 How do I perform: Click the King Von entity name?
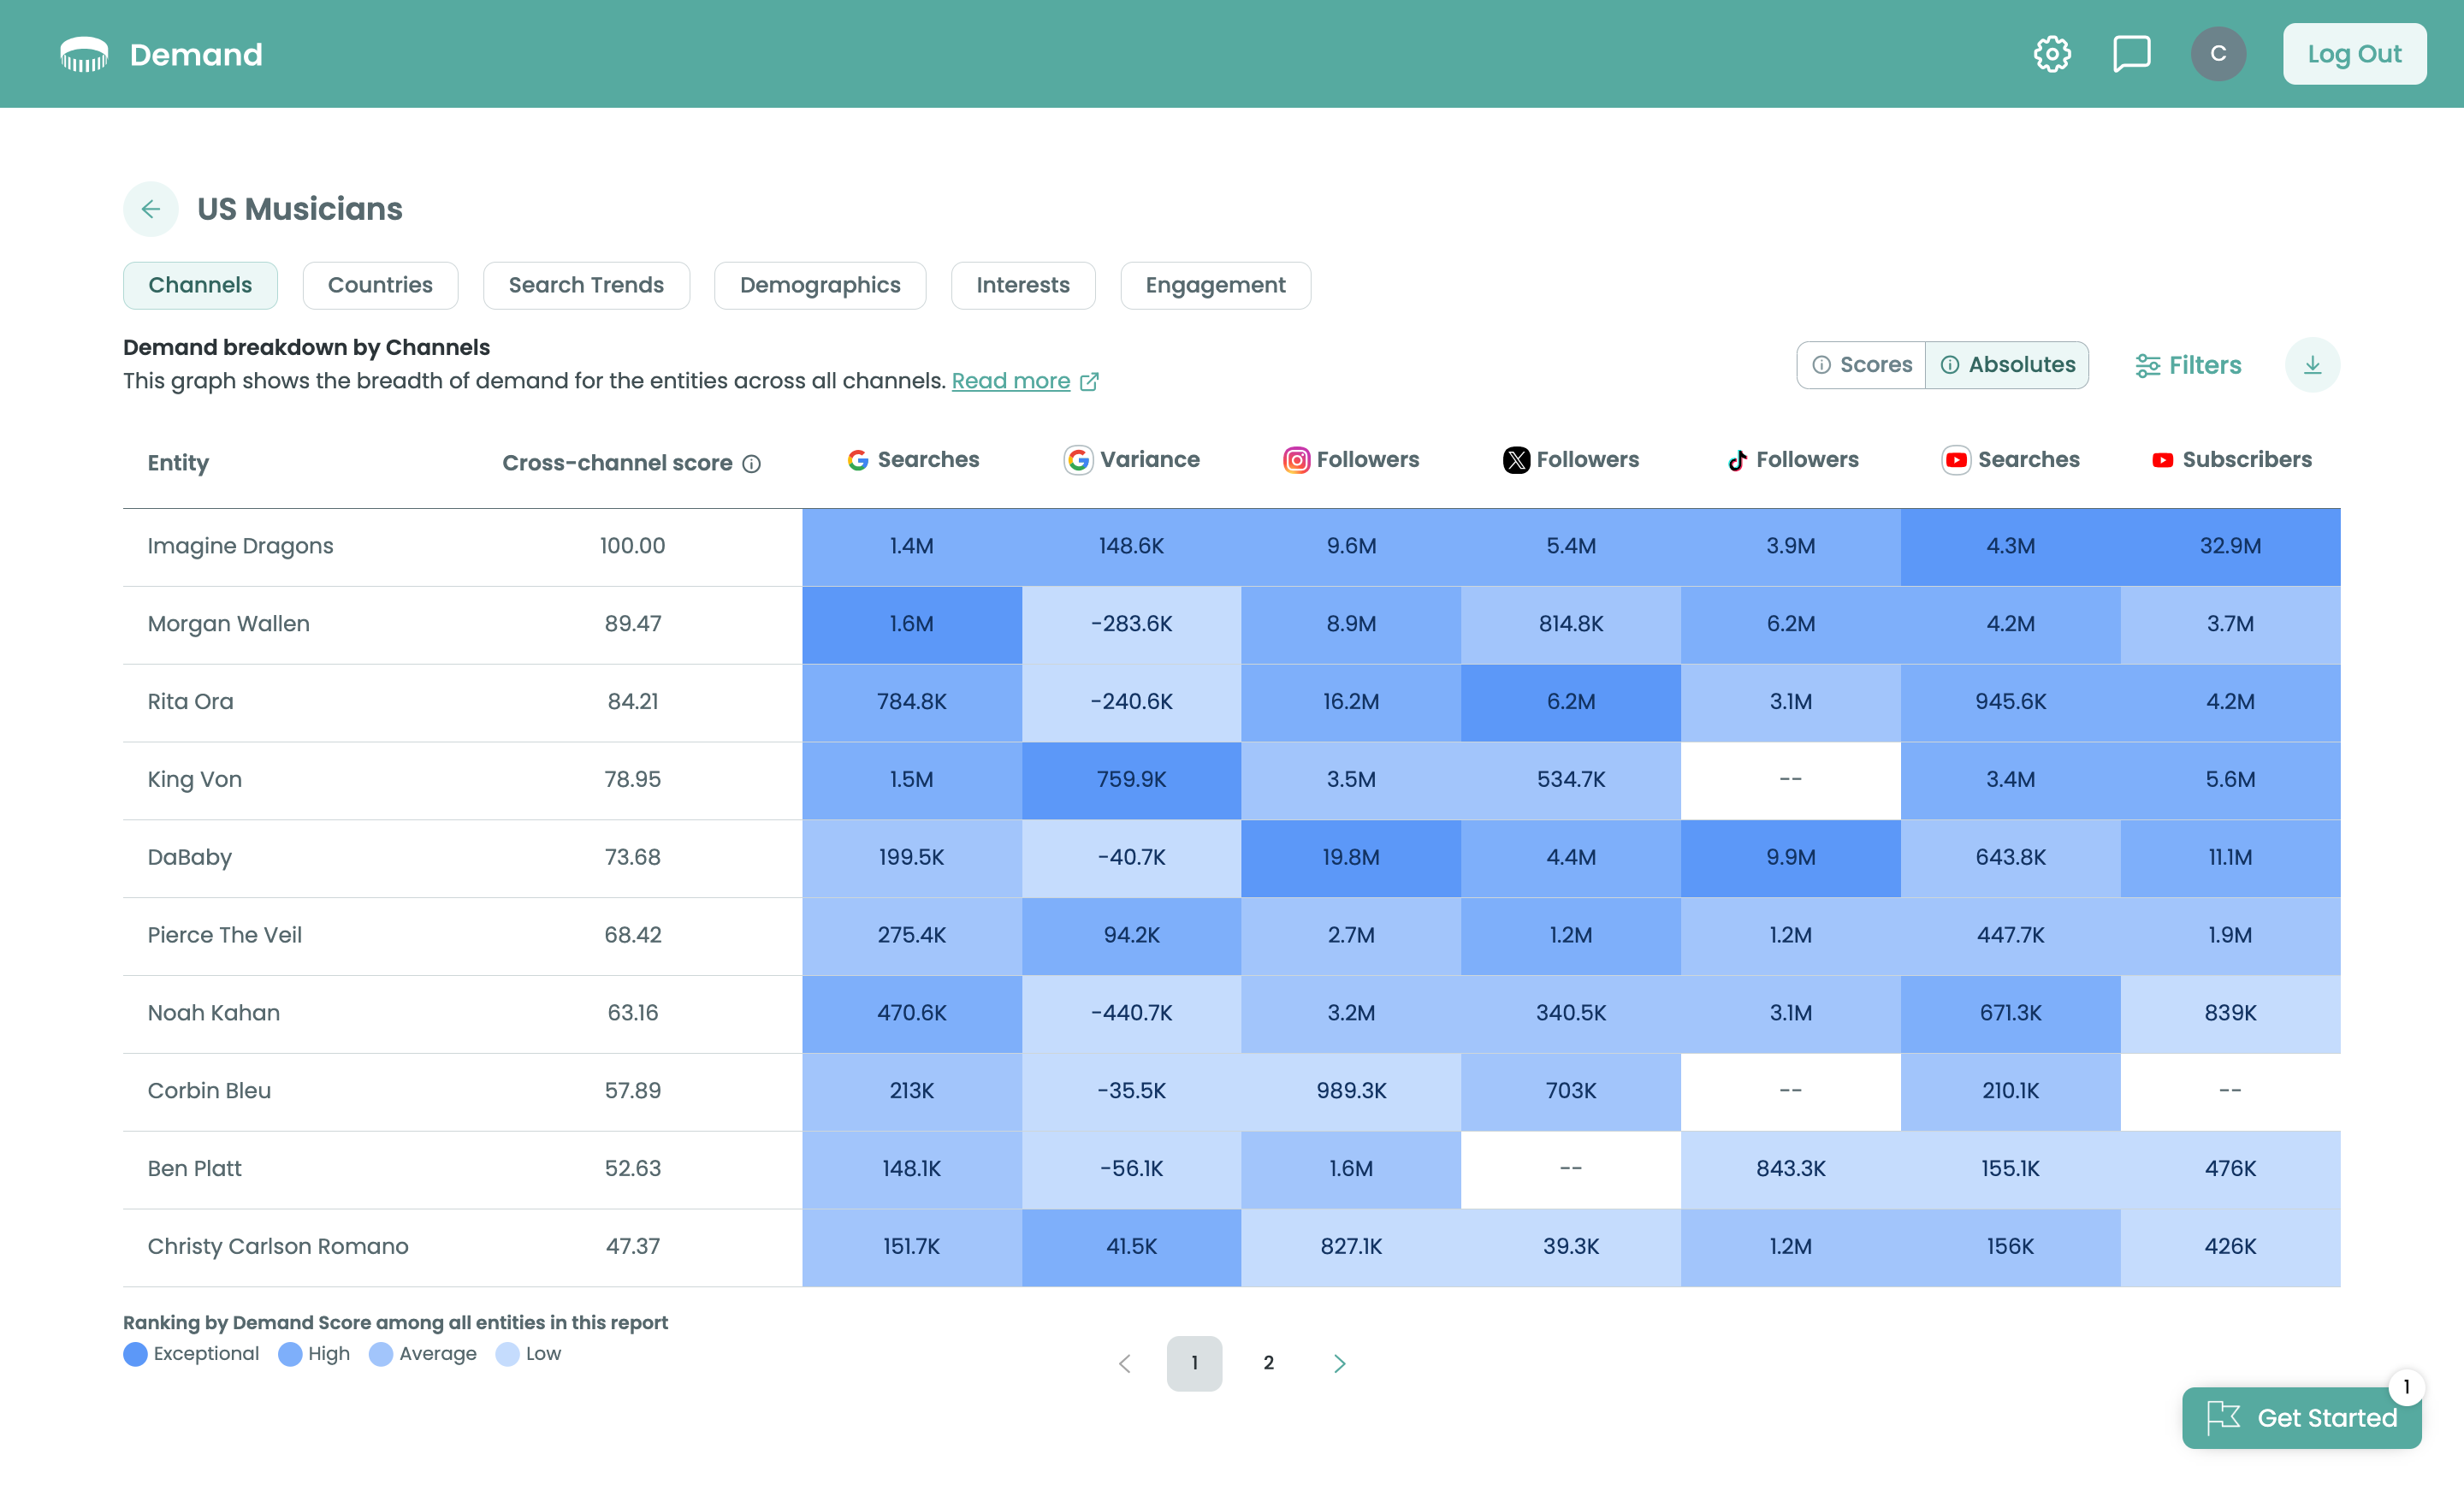click(194, 780)
